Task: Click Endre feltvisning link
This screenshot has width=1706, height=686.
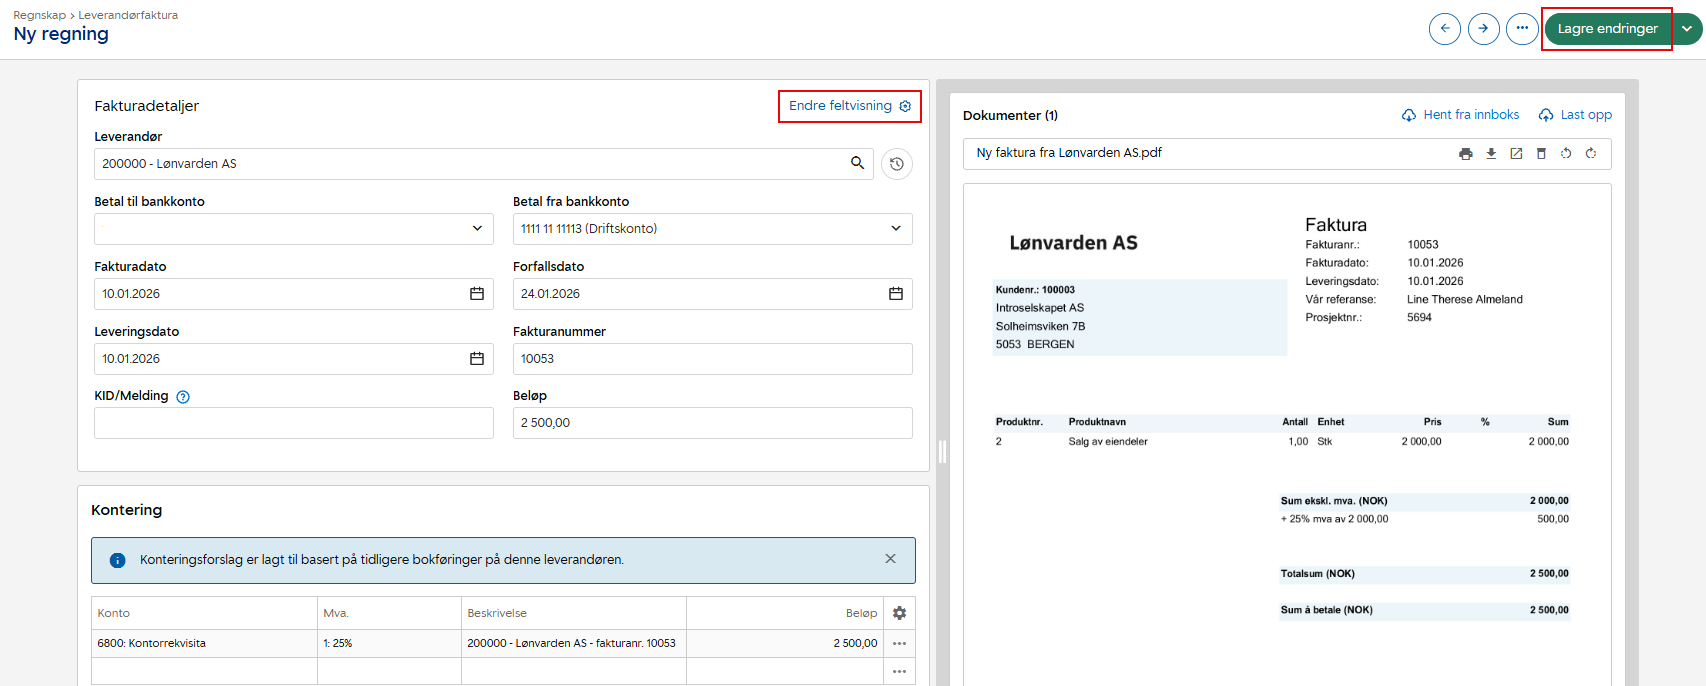Action: (x=850, y=106)
